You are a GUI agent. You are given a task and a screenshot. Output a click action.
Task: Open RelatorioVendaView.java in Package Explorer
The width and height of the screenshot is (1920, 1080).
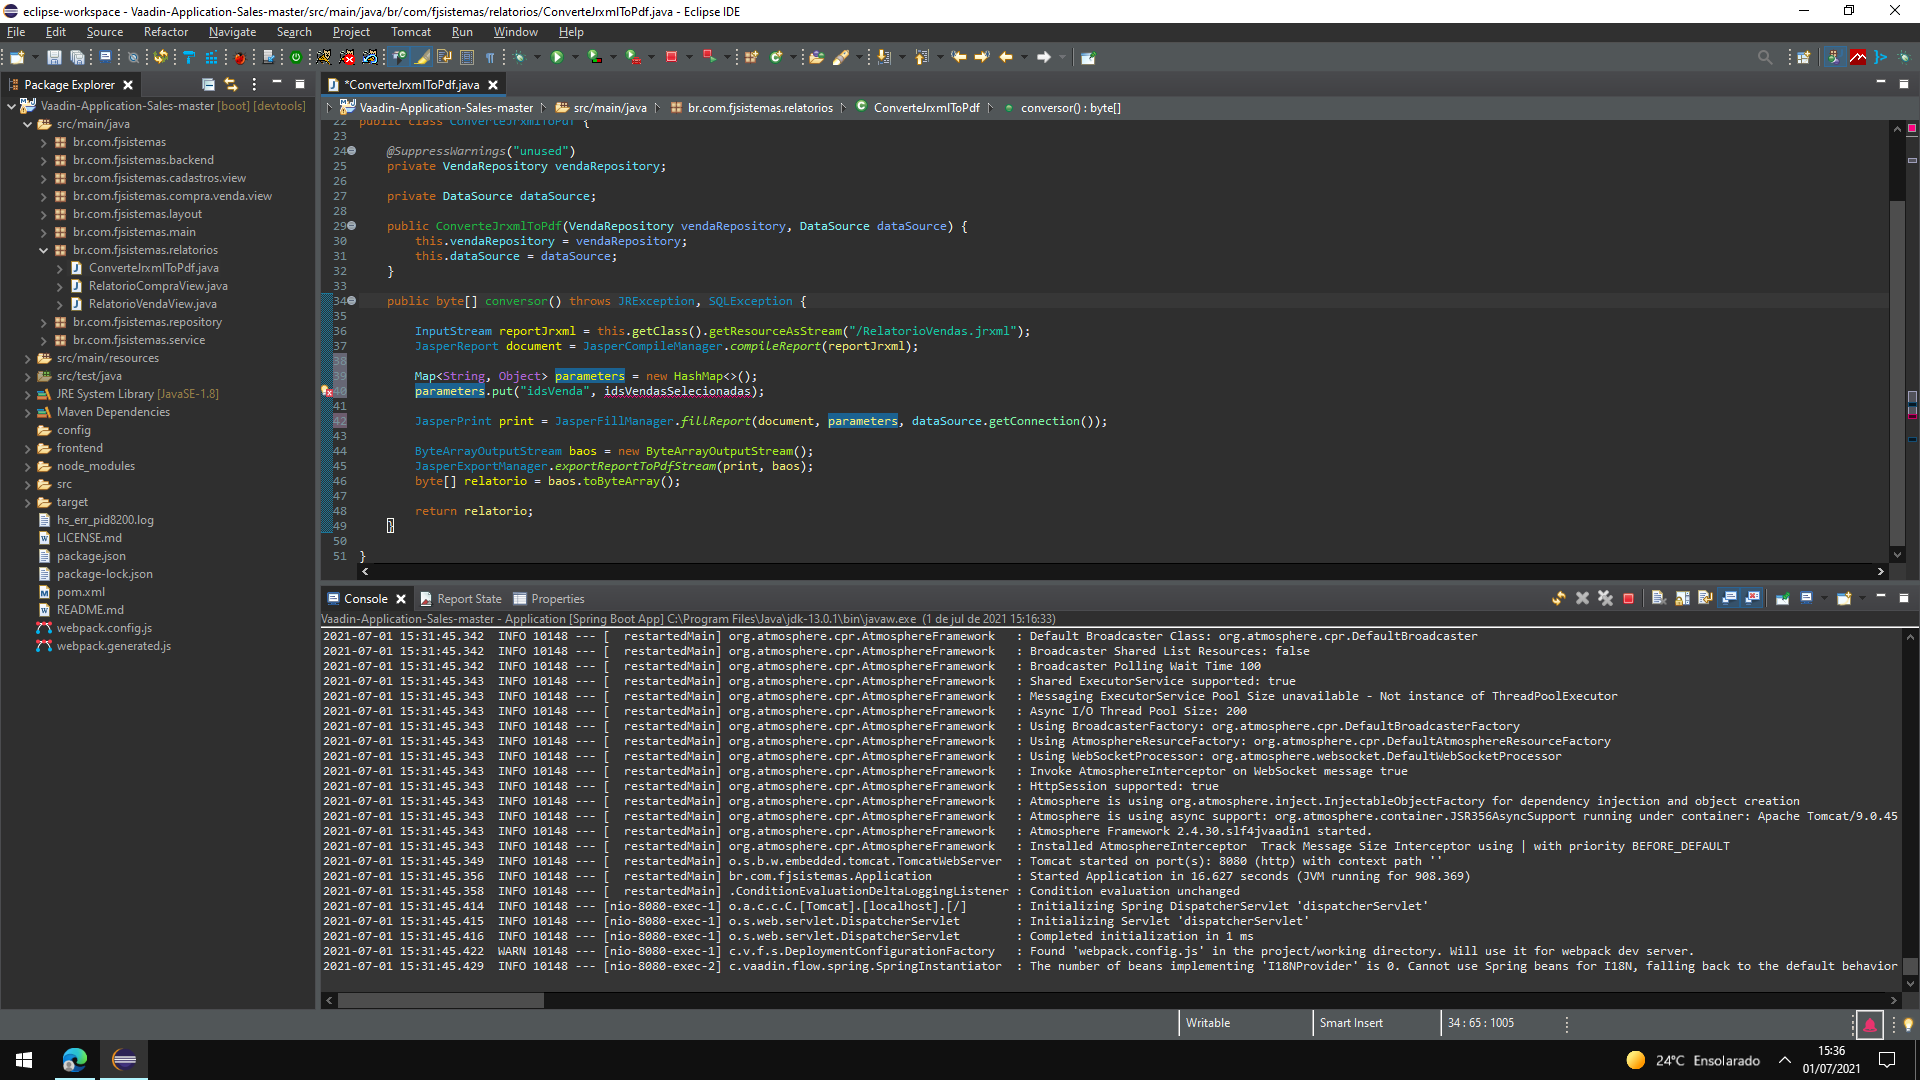click(152, 304)
